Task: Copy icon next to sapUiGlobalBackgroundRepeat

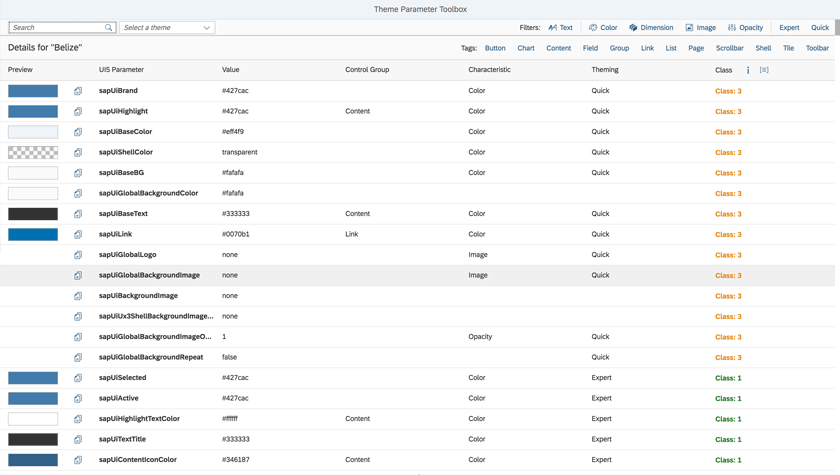Action: pyautogui.click(x=78, y=357)
